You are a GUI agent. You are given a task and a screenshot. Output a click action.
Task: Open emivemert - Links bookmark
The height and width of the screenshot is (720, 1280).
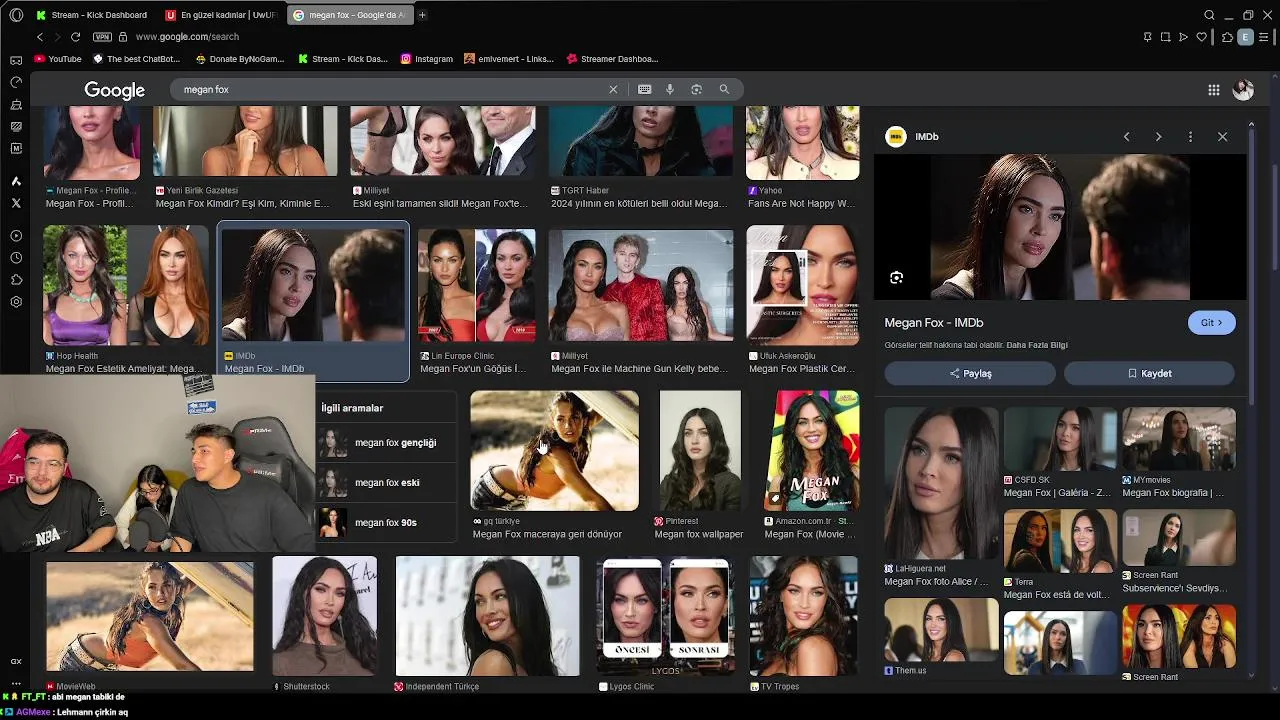pyautogui.click(x=509, y=59)
